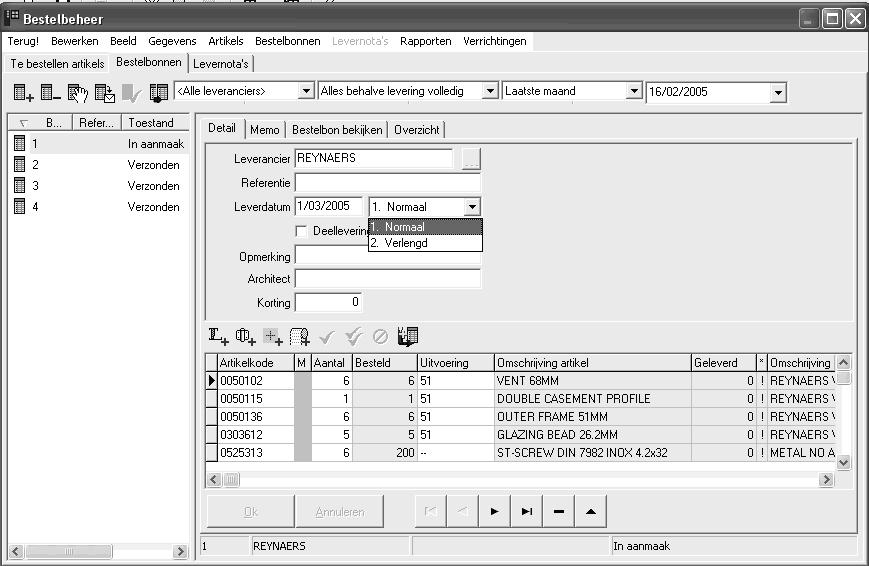Click the delete record minus button
Viewport: 869px width, 566px height.
(559, 511)
